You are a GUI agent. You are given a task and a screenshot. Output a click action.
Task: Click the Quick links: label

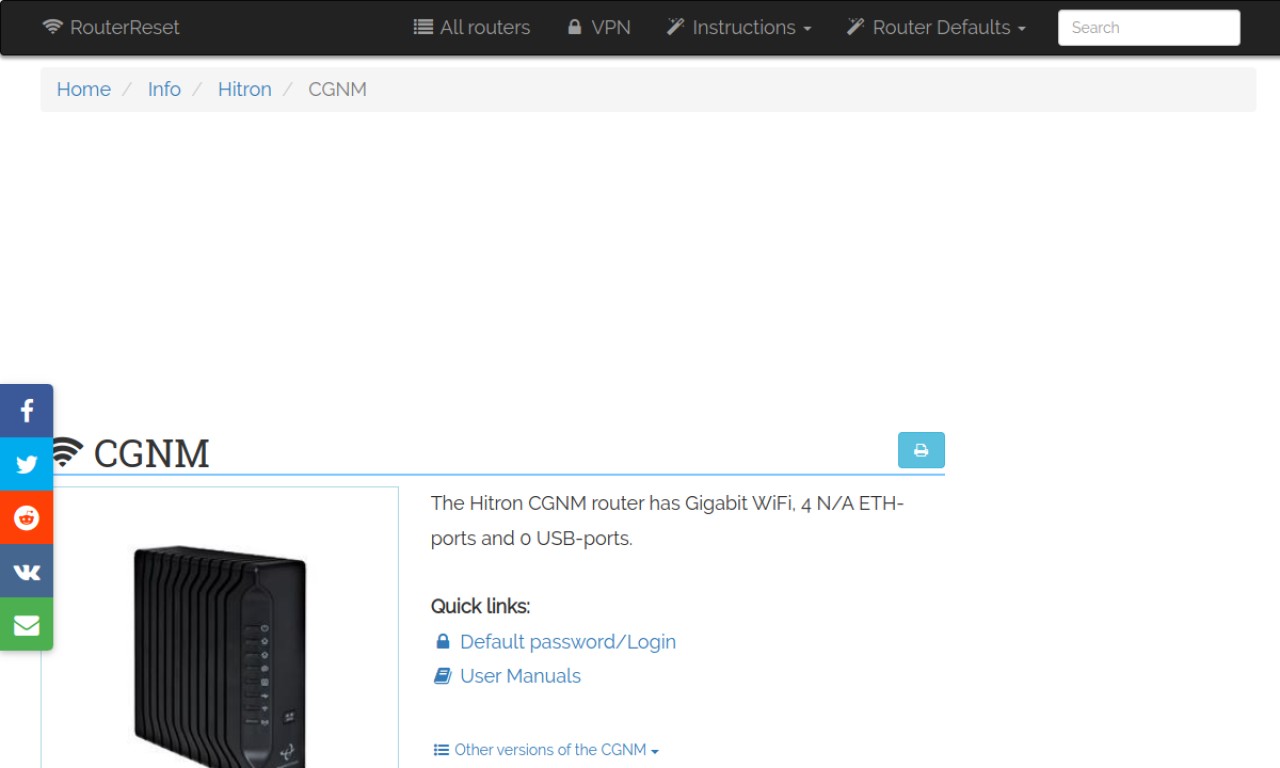click(x=480, y=606)
